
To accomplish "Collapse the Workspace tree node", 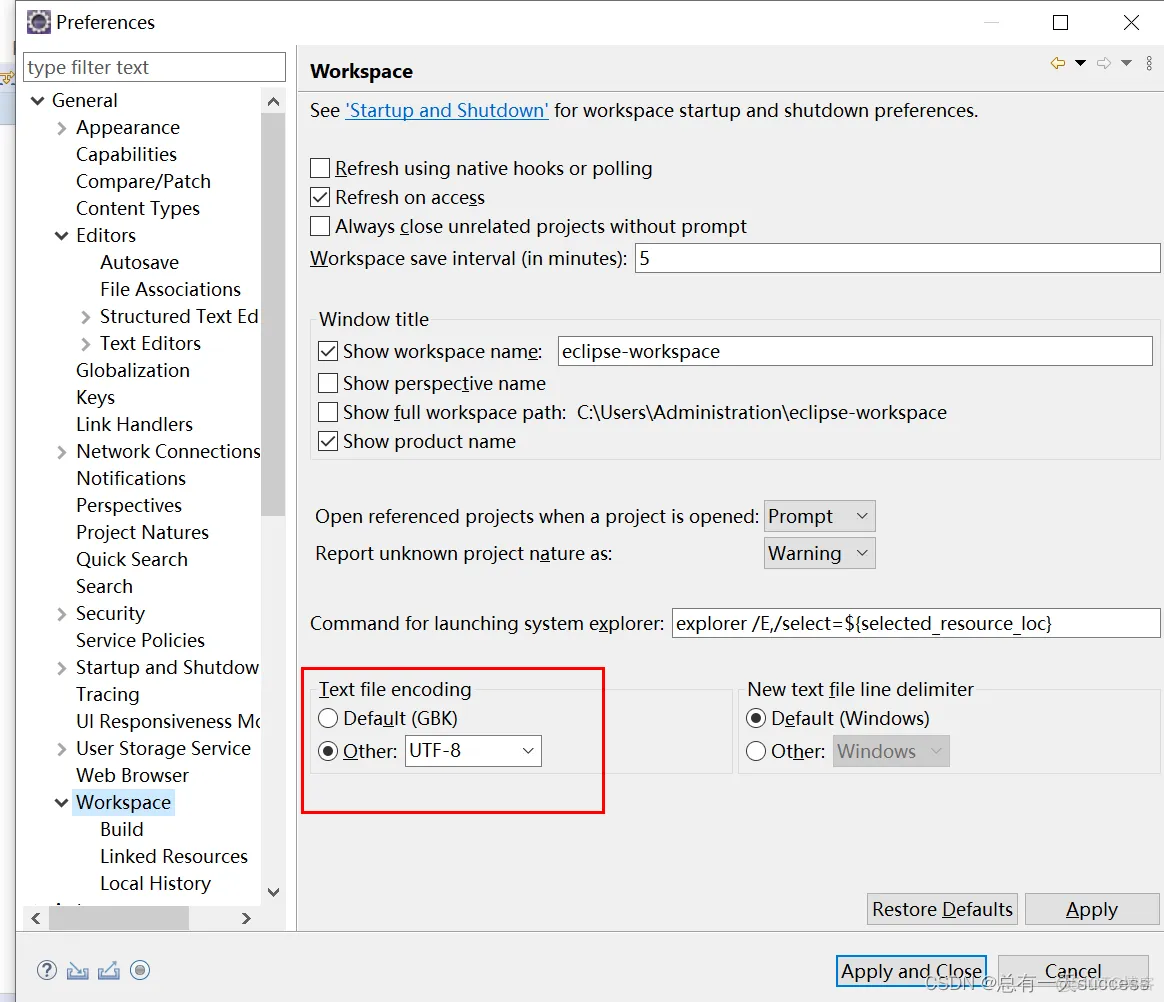I will (62, 802).
